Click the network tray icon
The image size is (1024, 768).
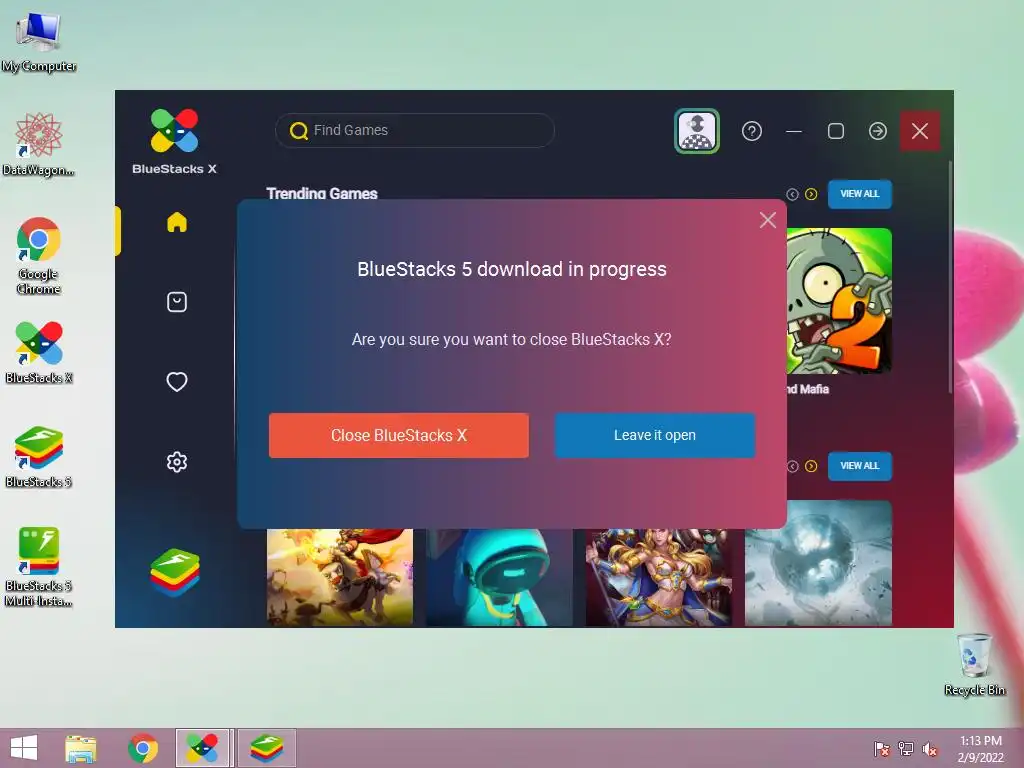906,749
